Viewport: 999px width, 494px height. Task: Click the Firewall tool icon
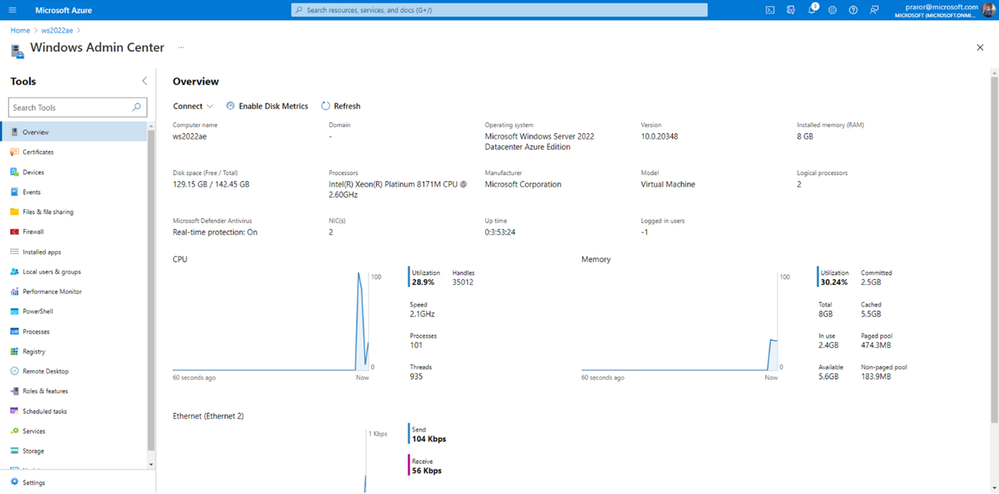pos(14,232)
